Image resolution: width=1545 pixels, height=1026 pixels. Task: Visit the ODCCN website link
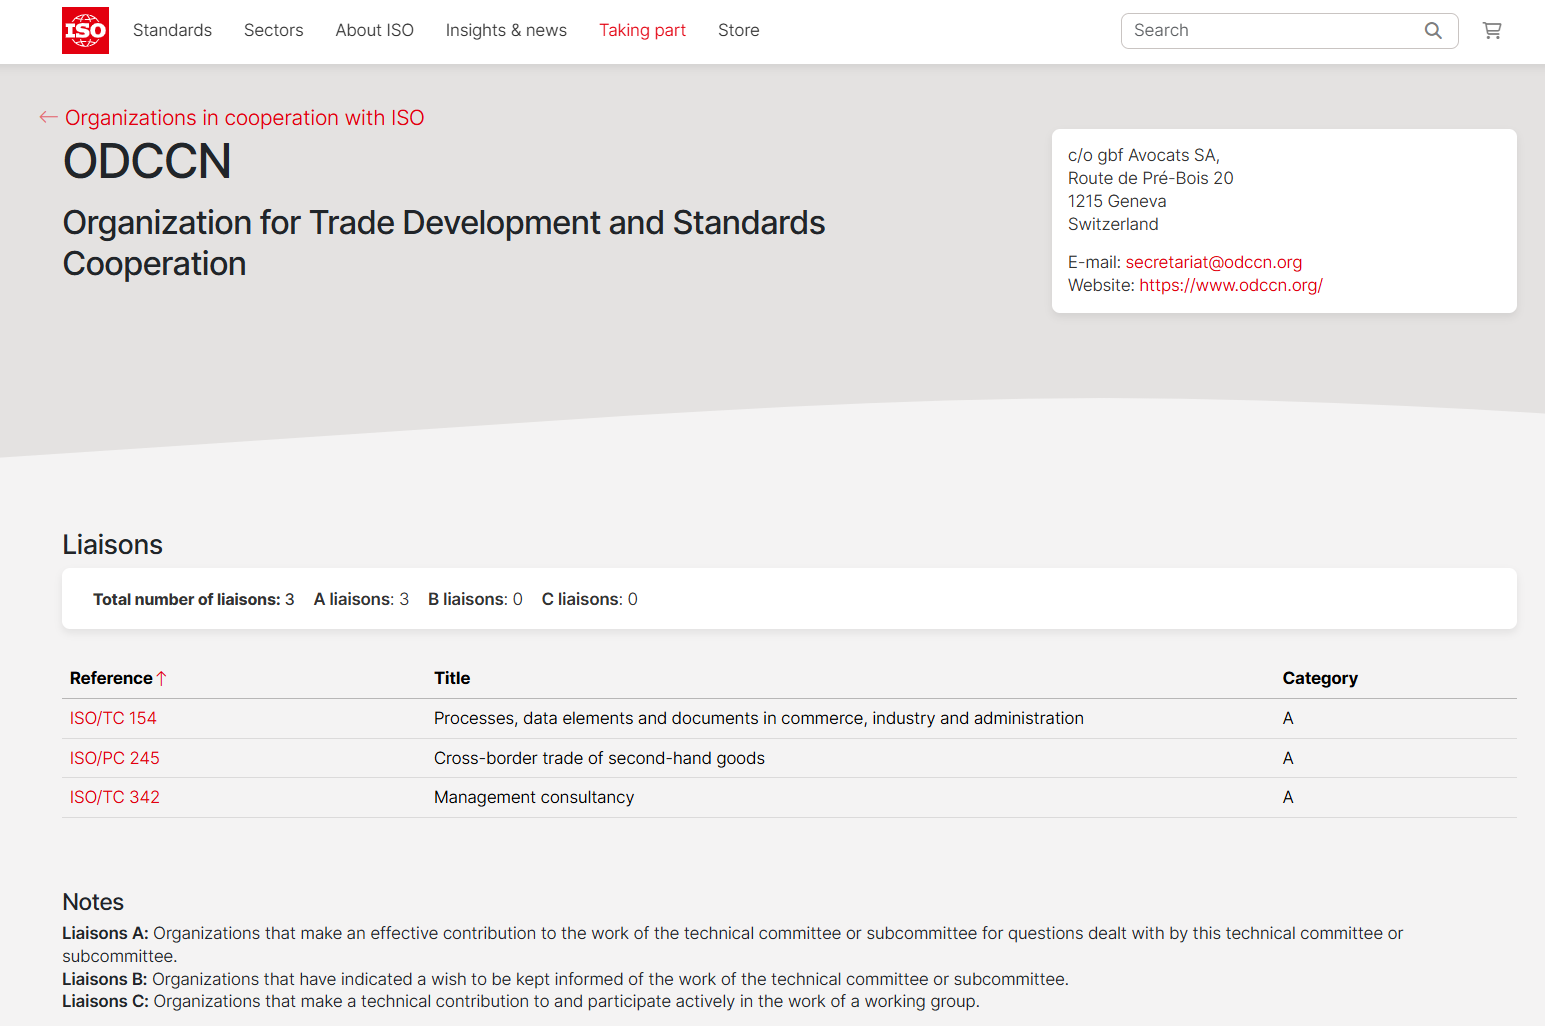(x=1230, y=285)
